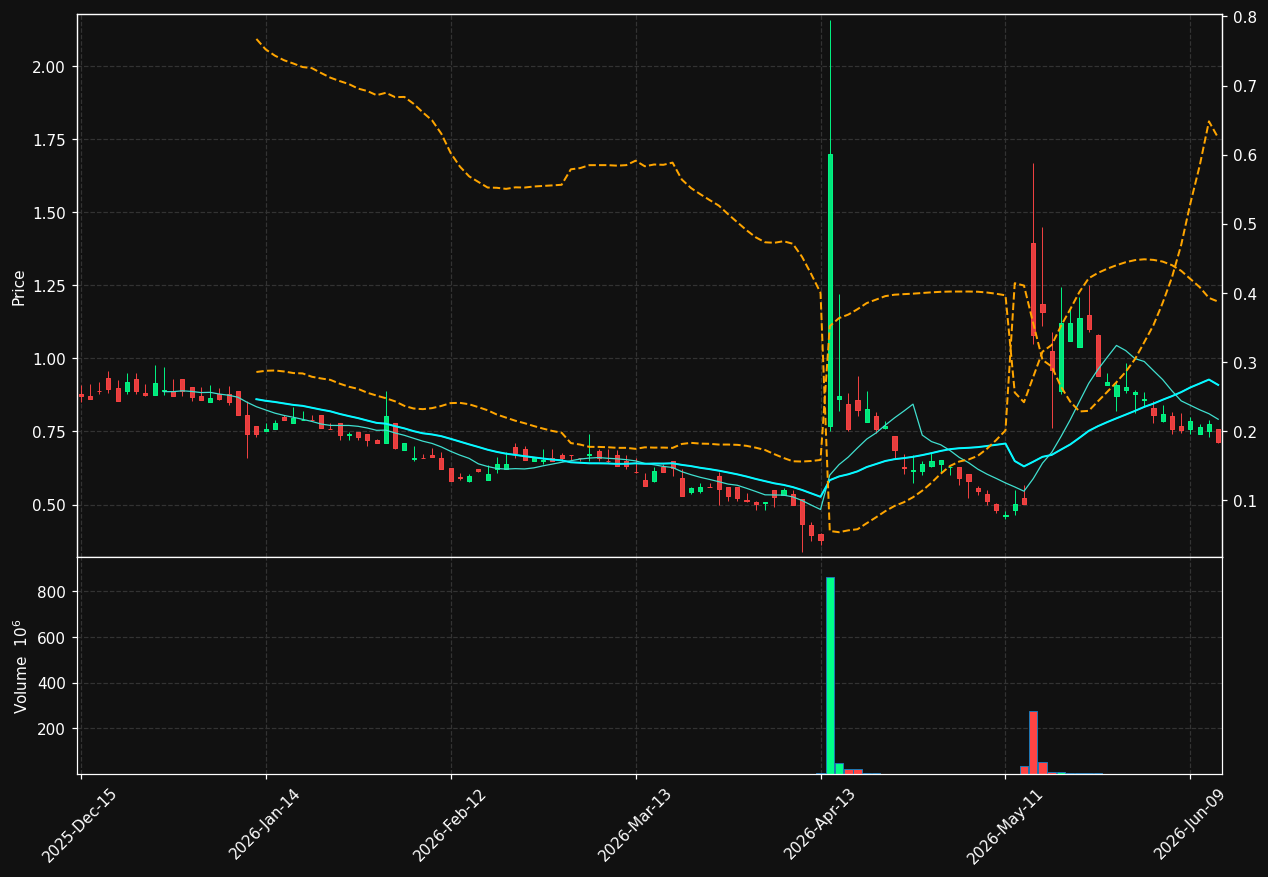Viewport: 1268px width, 877px height.
Task: Click the Volume 10⁶ axis title
Action: point(19,666)
